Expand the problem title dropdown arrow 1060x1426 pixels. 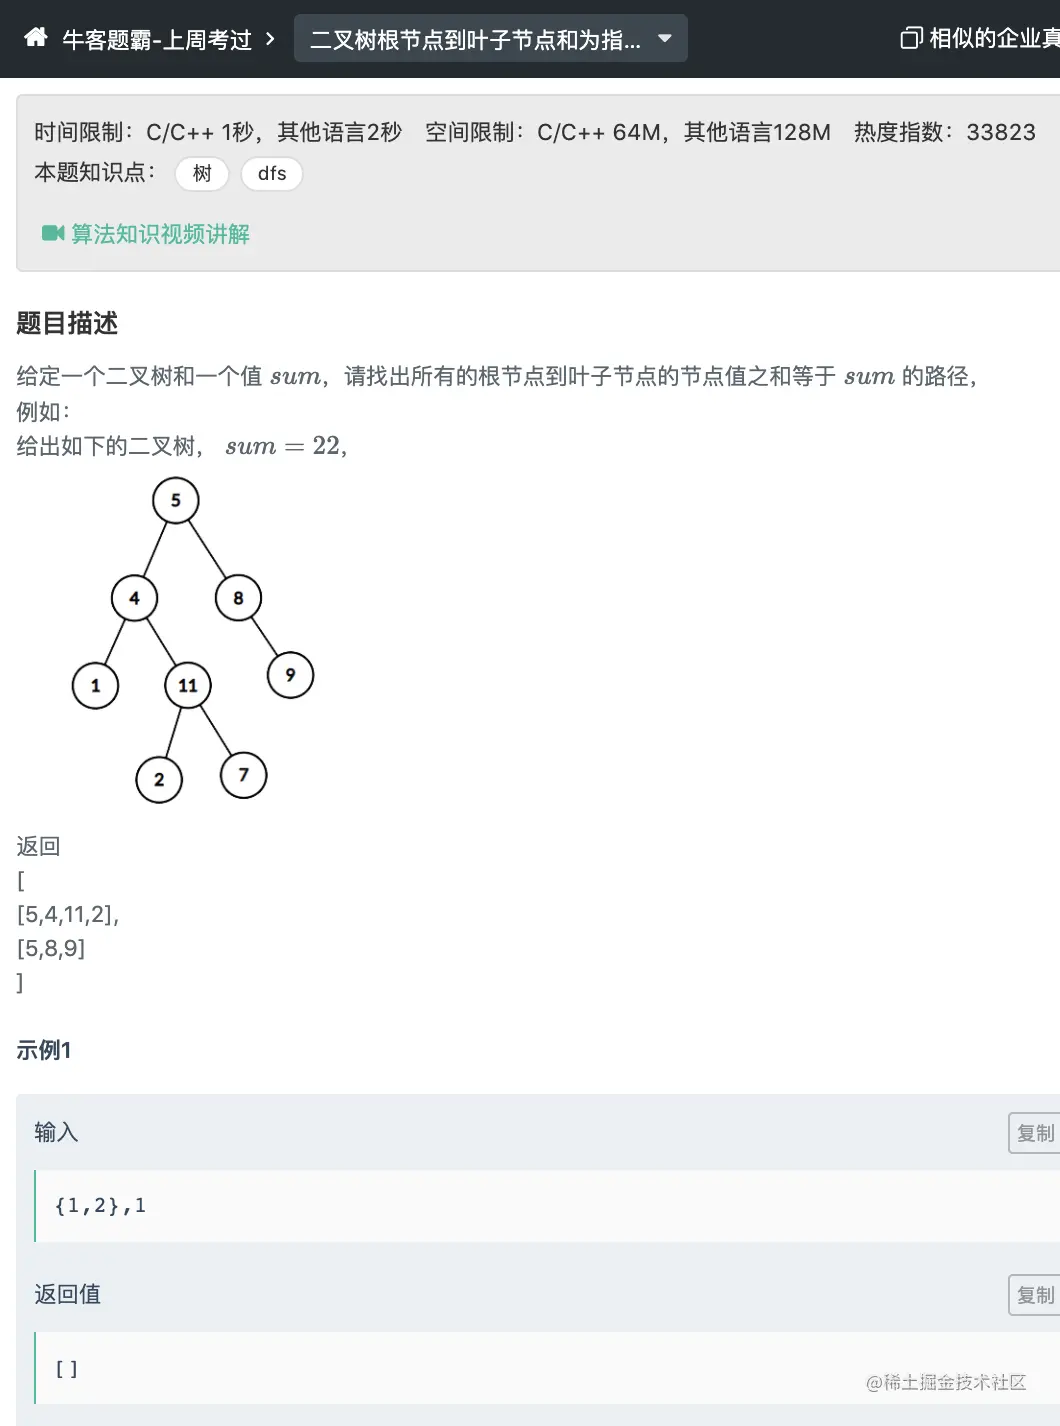tap(664, 39)
